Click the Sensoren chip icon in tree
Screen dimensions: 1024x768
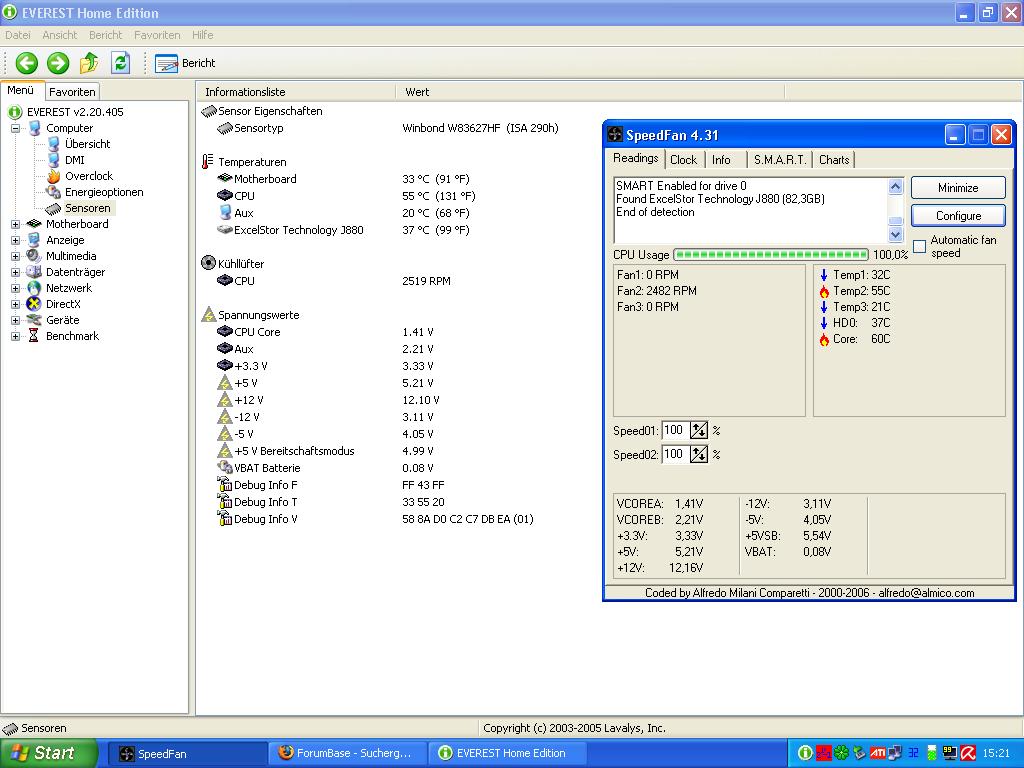coord(54,208)
